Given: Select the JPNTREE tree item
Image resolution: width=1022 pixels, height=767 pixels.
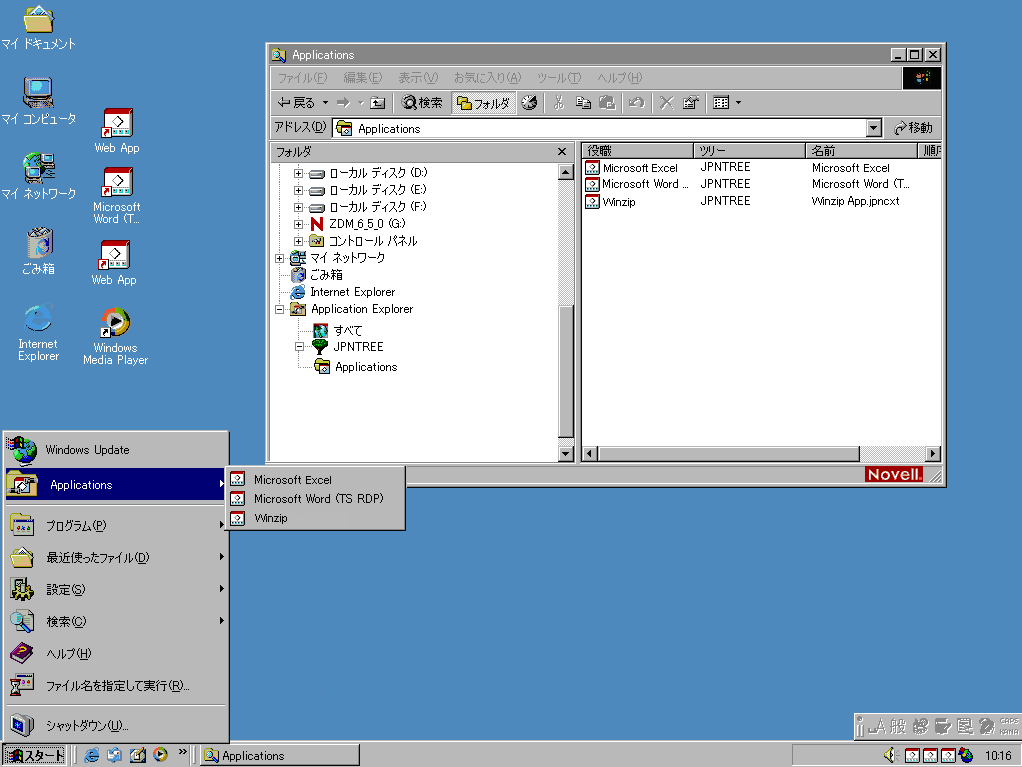Looking at the screenshot, I should pyautogui.click(x=358, y=347).
